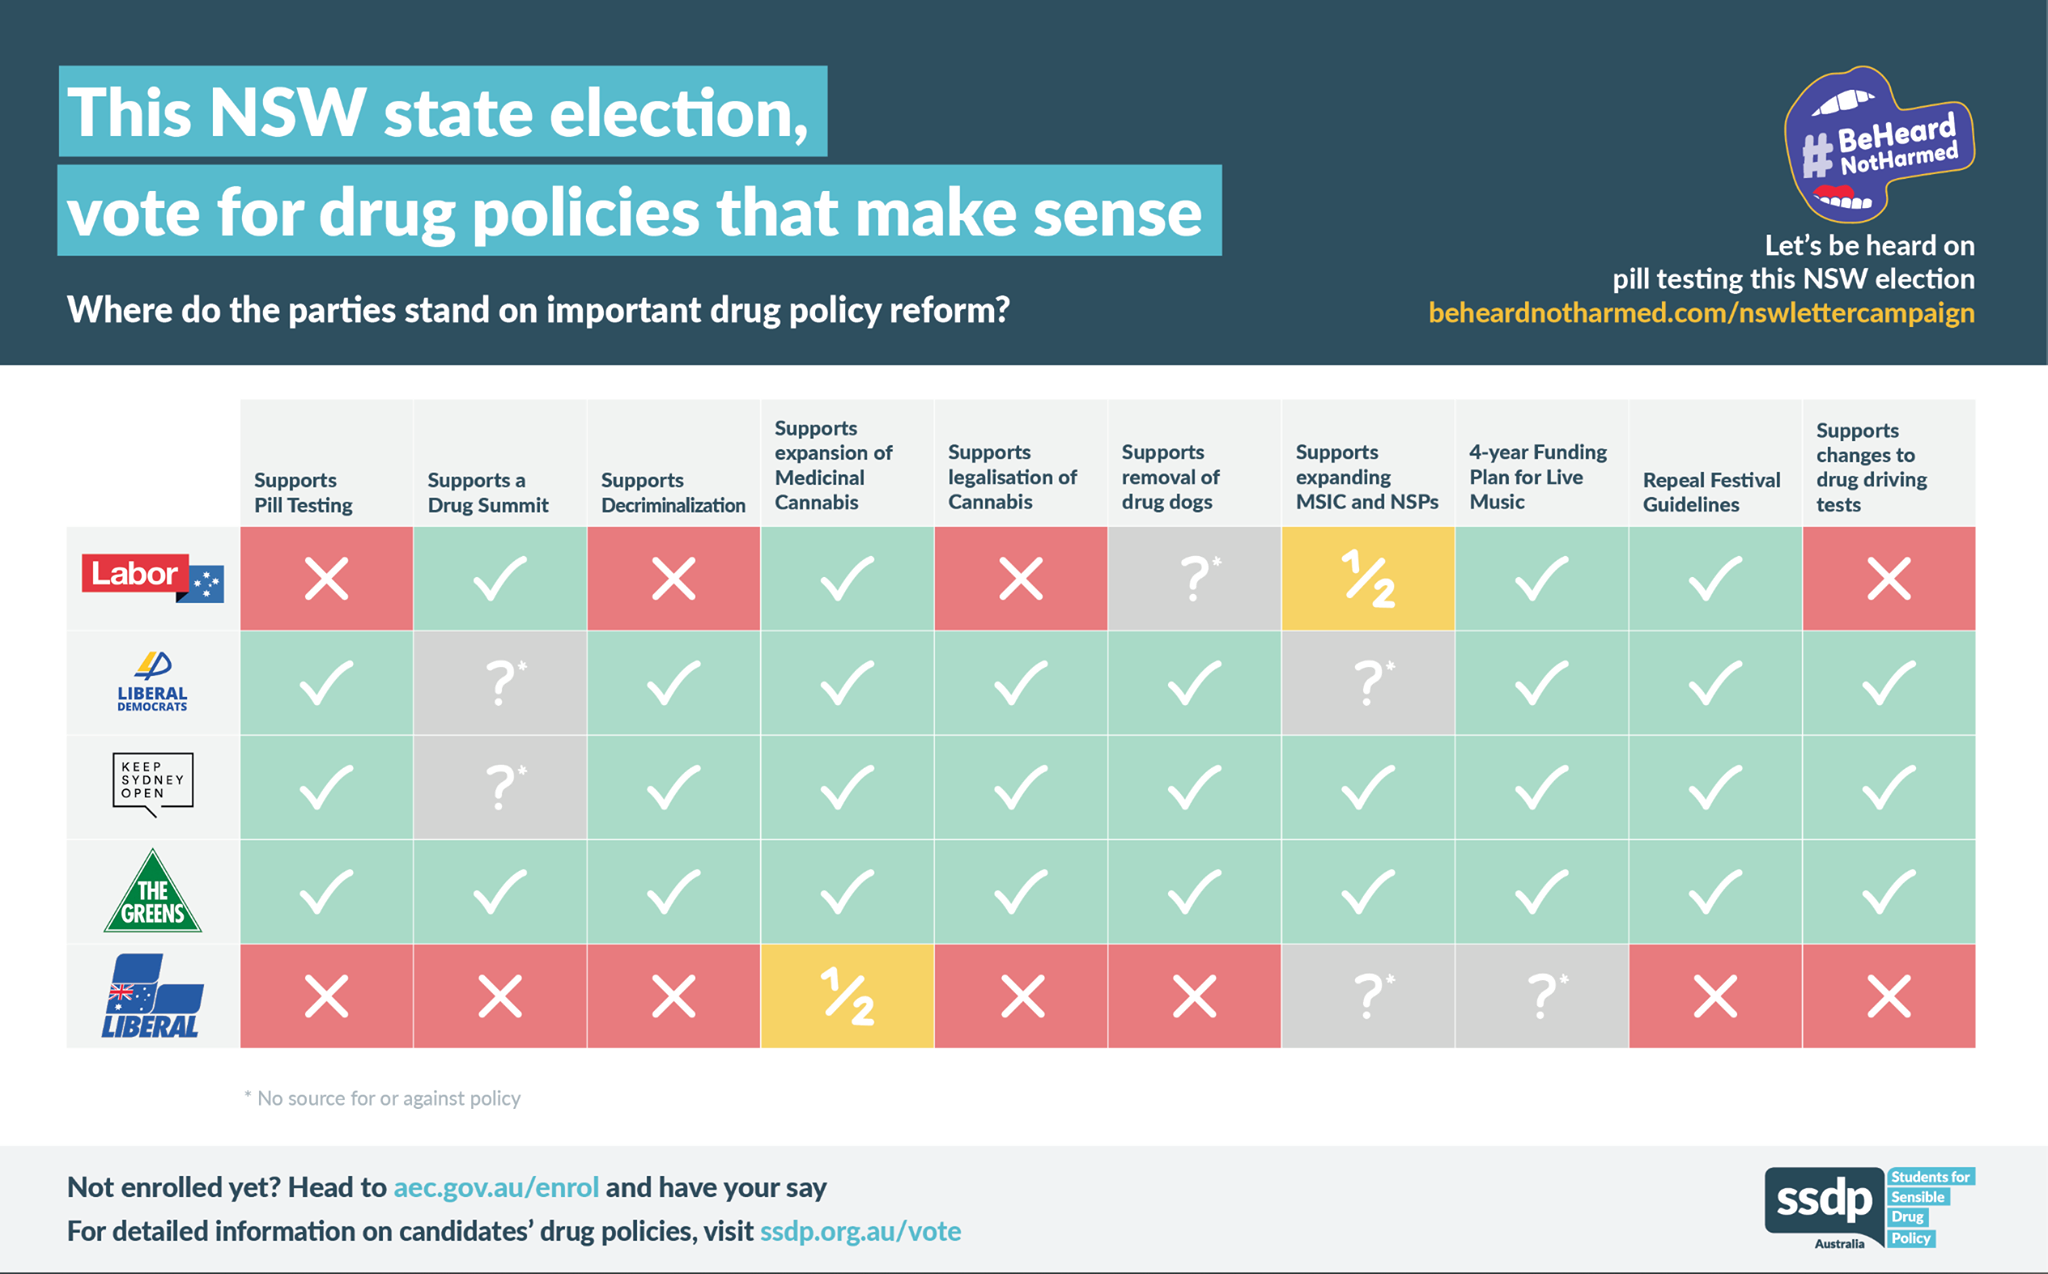Click the 4-year Funding Plan for Live Music header
2048x1274 pixels.
(1537, 477)
